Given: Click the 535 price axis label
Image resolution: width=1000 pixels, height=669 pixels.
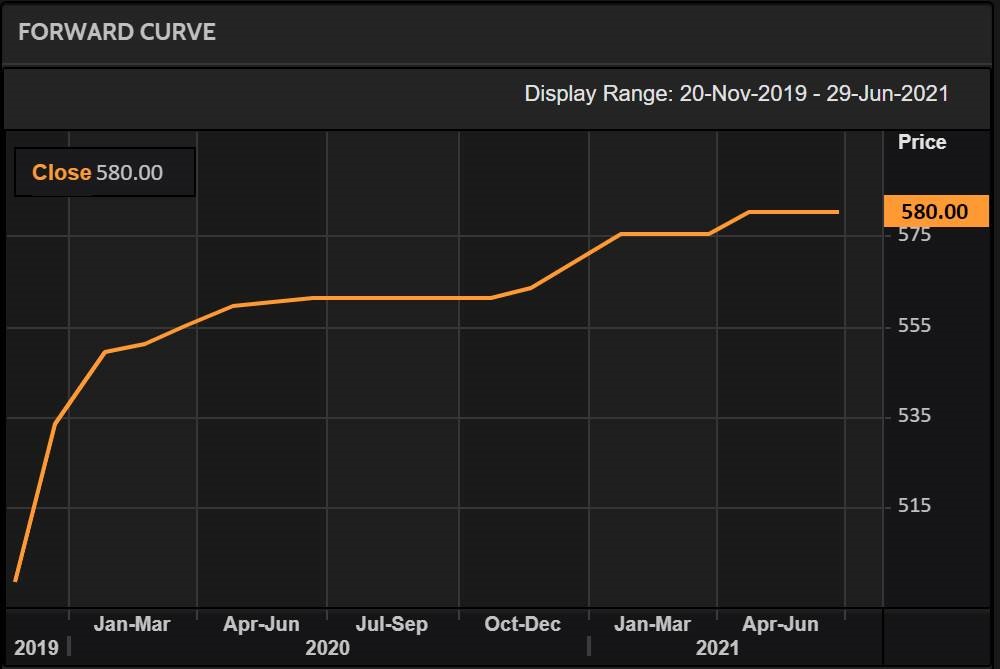Looking at the screenshot, I should 914,416.
